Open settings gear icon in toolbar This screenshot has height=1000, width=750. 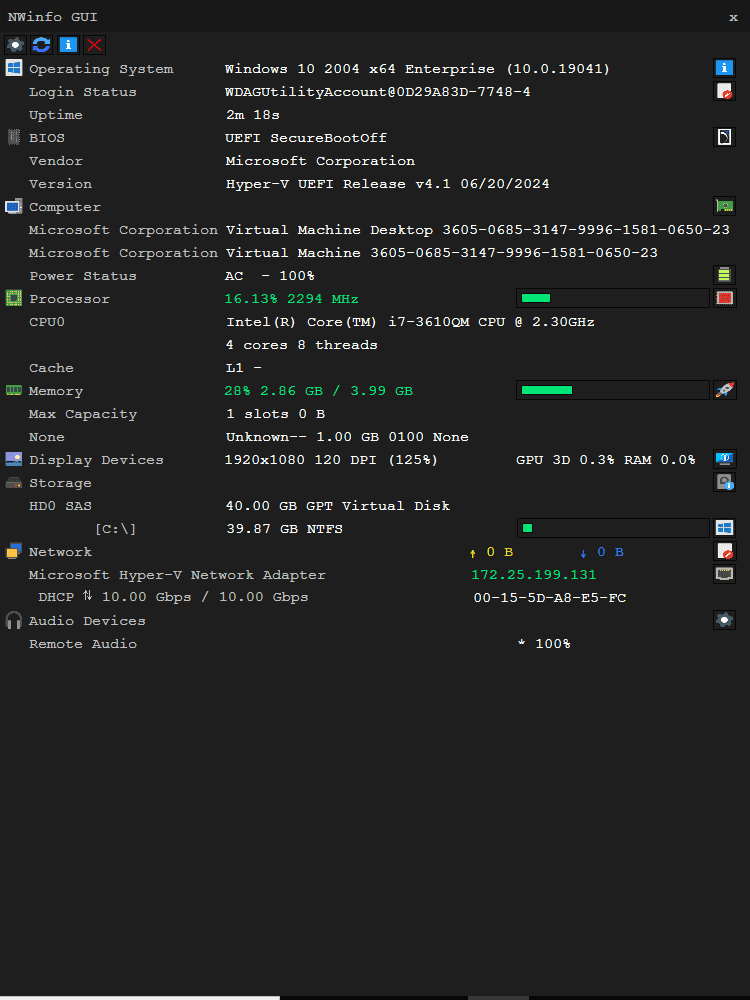tap(16, 45)
